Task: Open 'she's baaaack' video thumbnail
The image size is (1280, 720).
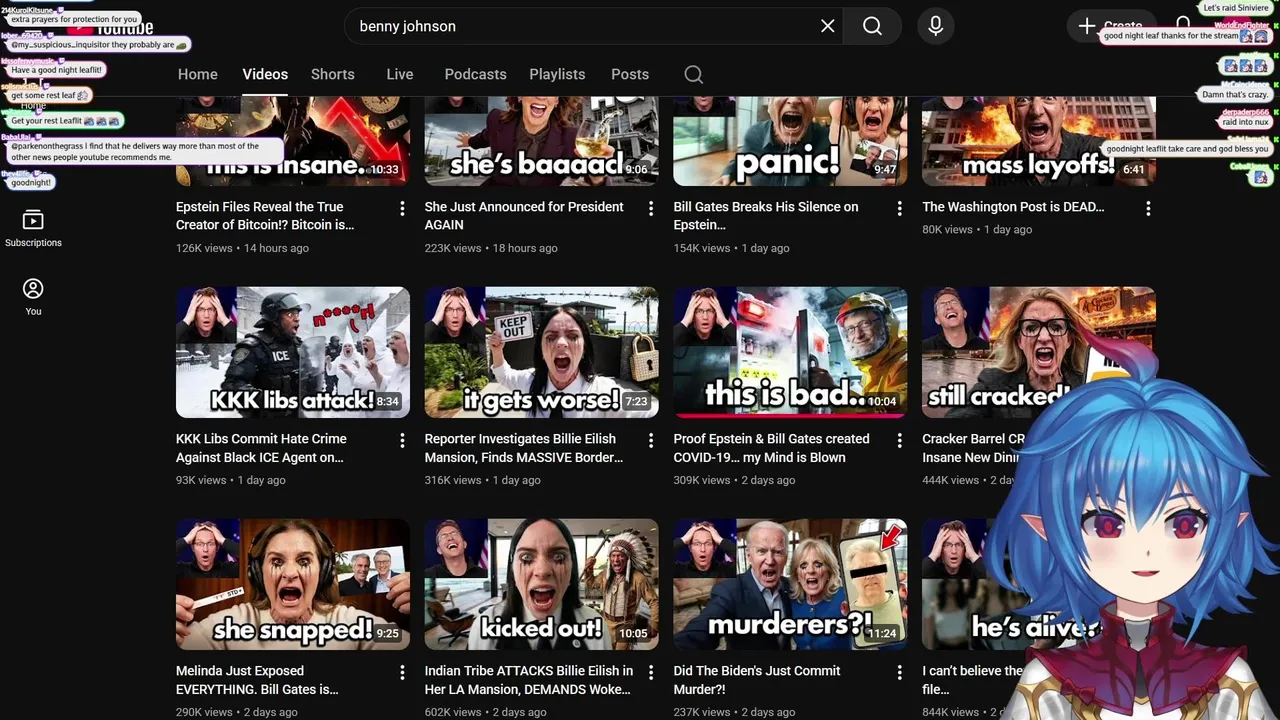Action: tap(541, 141)
